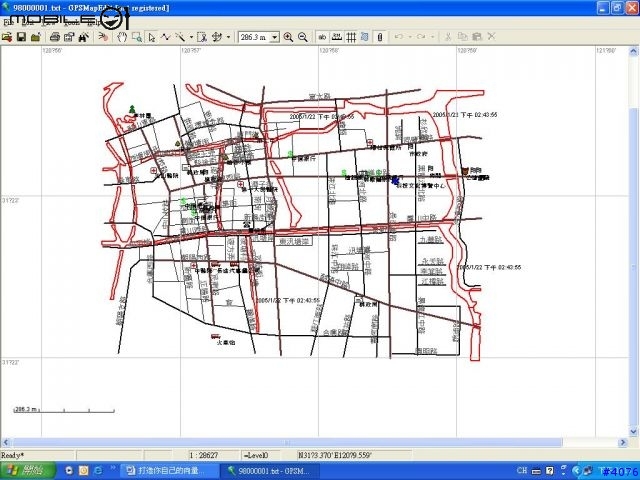
Task: Click the horizontal scrollbar left arrow
Action: click(6, 442)
